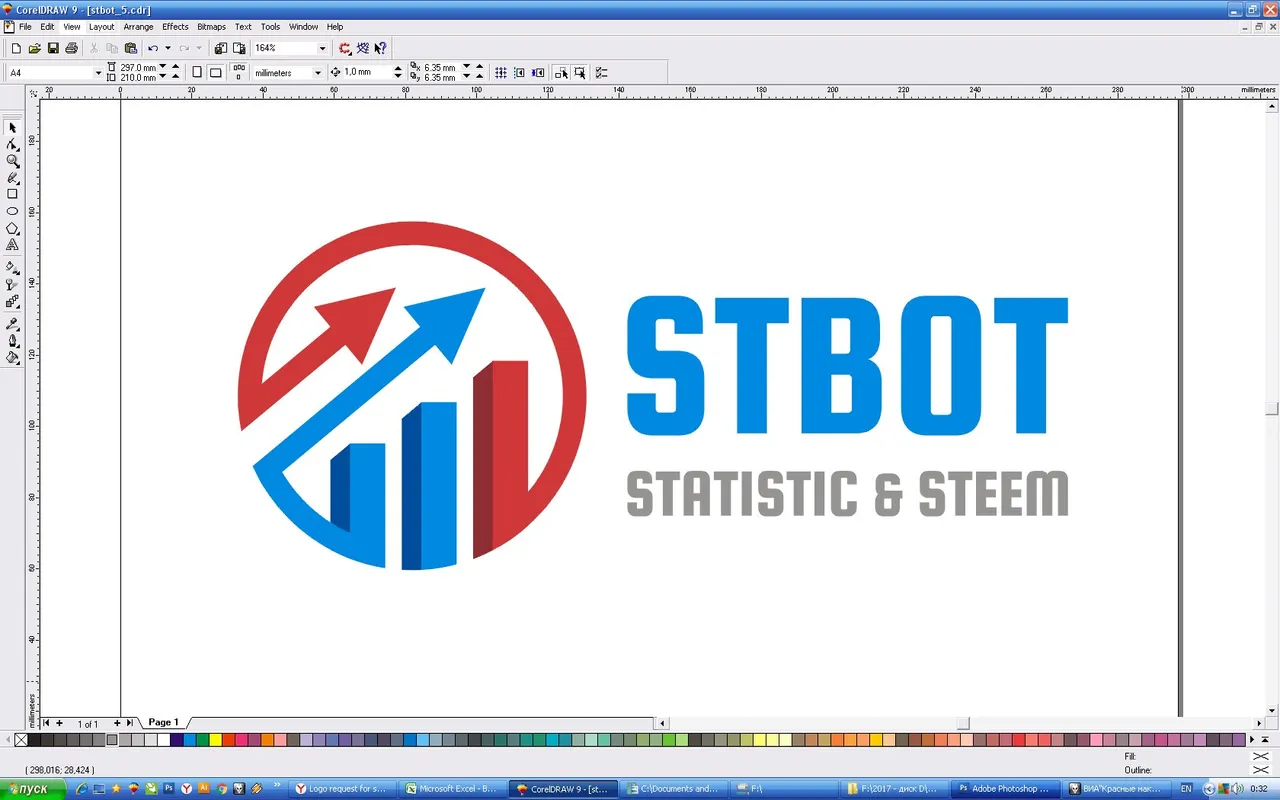Open the millimeters units dropdown
The height and width of the screenshot is (800, 1280).
tap(317, 73)
